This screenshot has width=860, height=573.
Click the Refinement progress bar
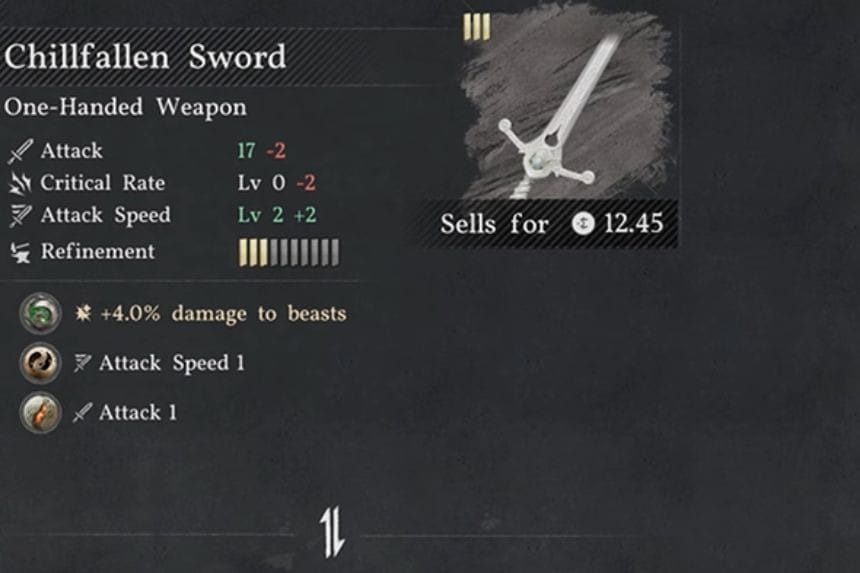click(x=289, y=253)
